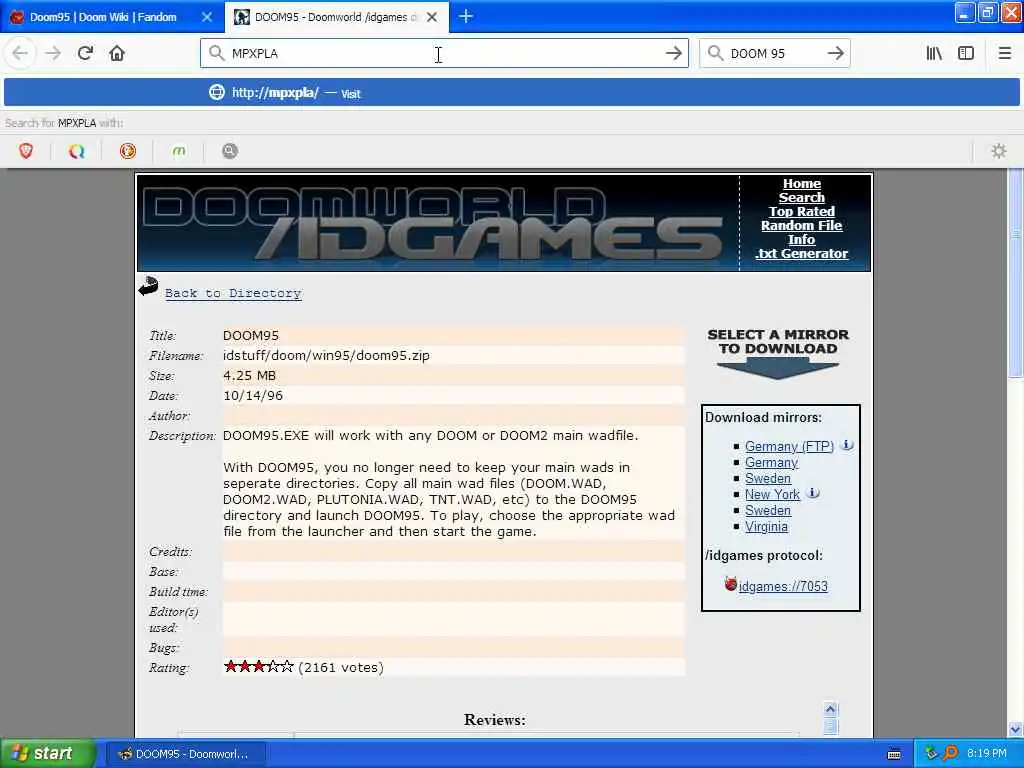Click the Reviews: heading
The height and width of the screenshot is (768, 1024).
(494, 720)
